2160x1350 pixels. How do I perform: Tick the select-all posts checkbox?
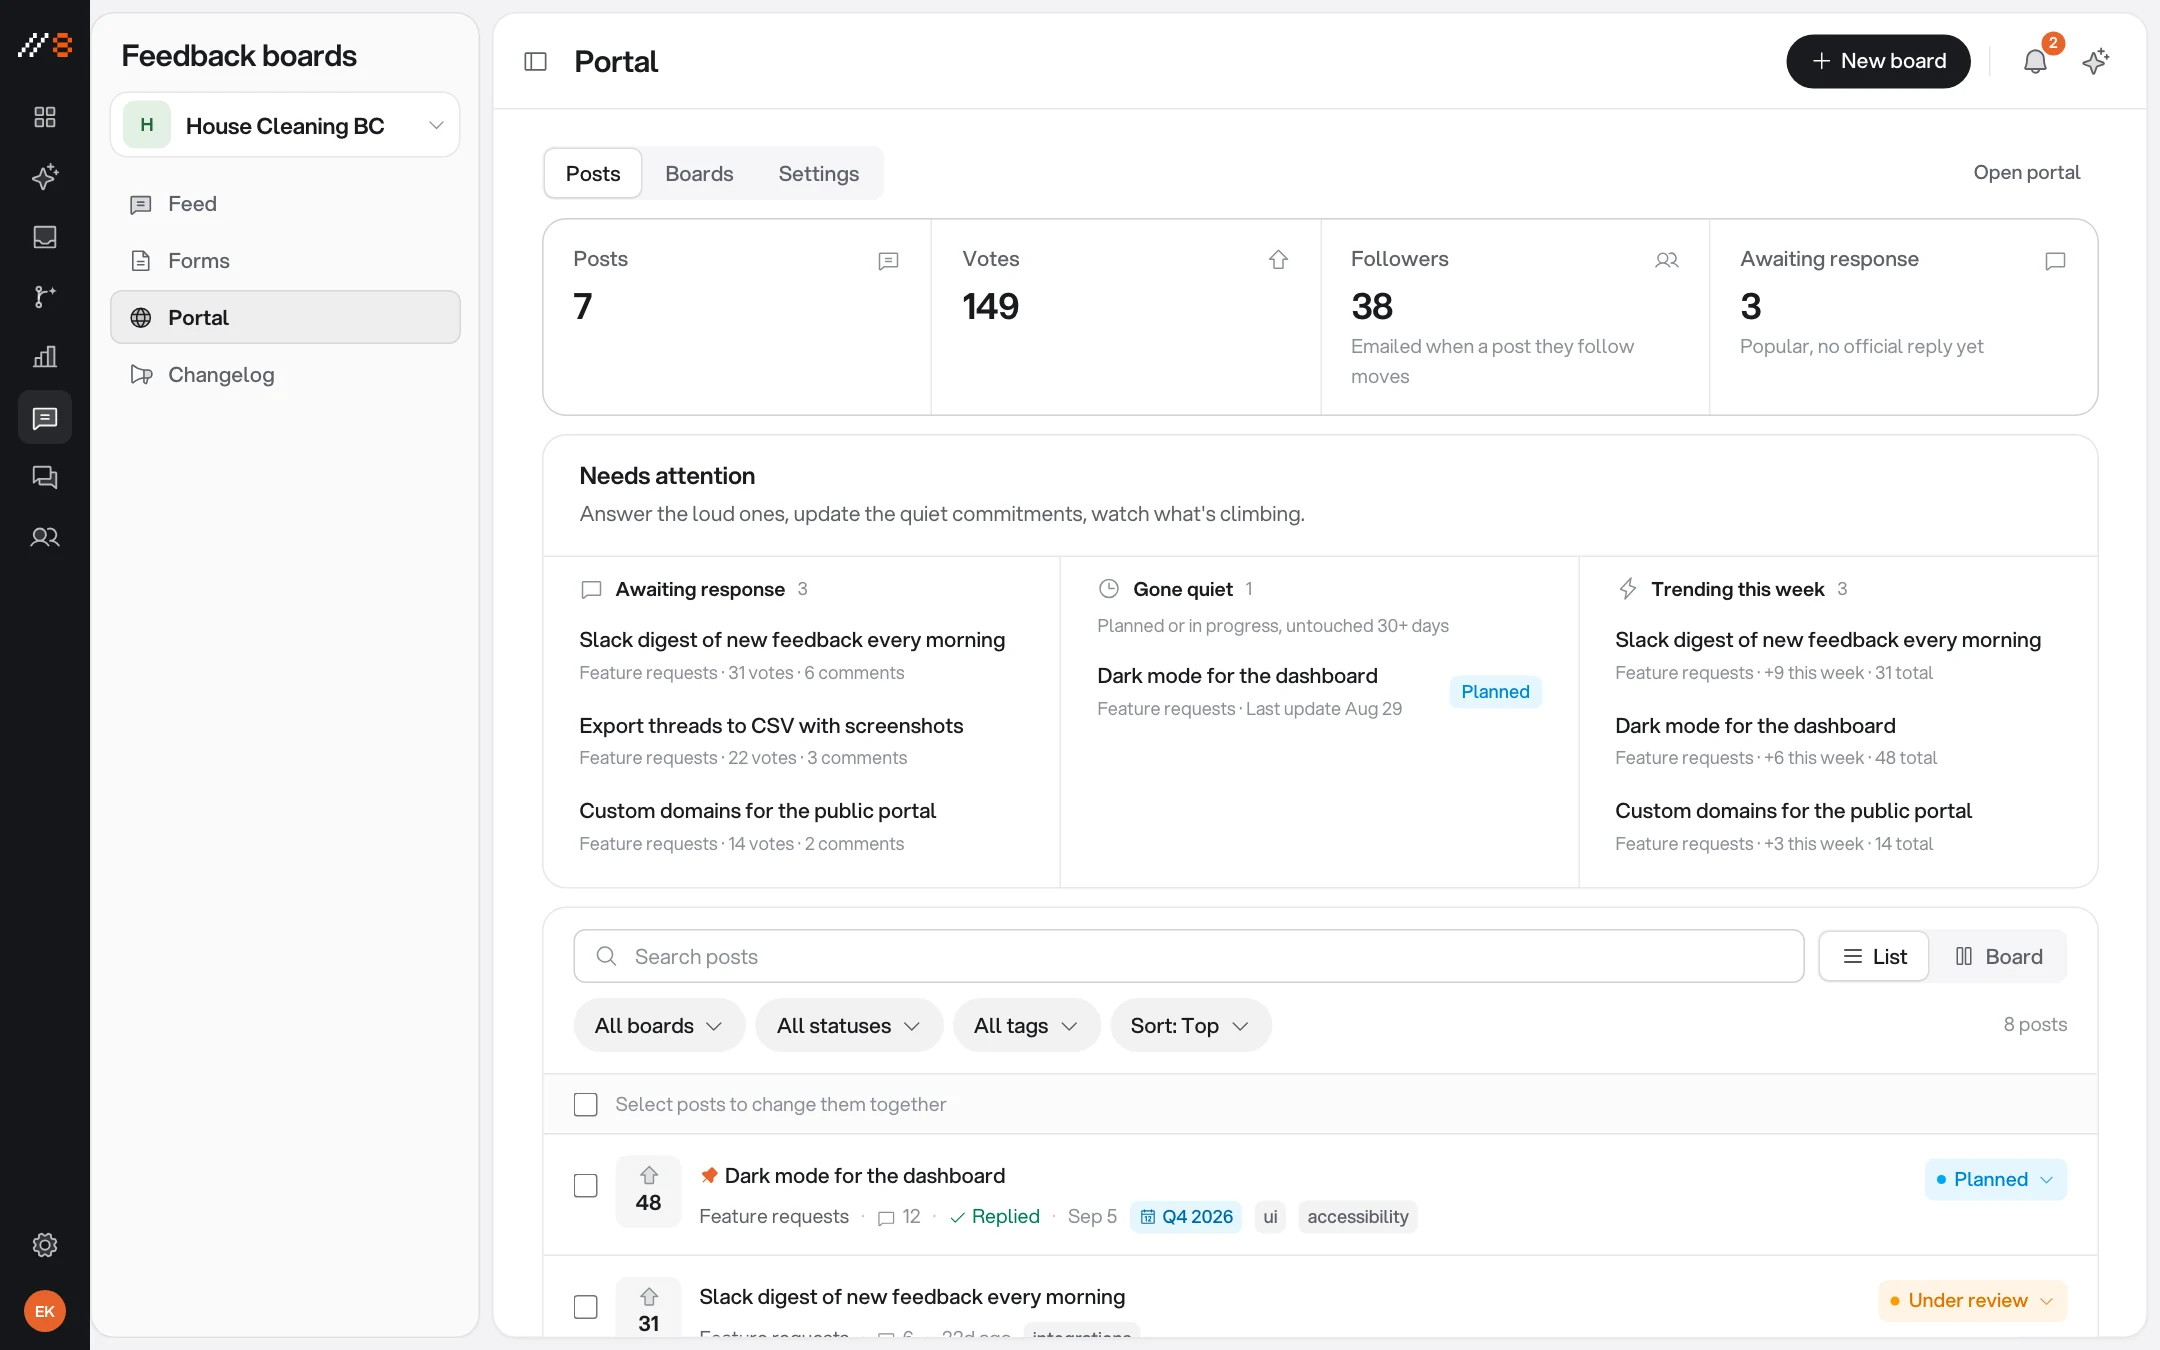[586, 1104]
